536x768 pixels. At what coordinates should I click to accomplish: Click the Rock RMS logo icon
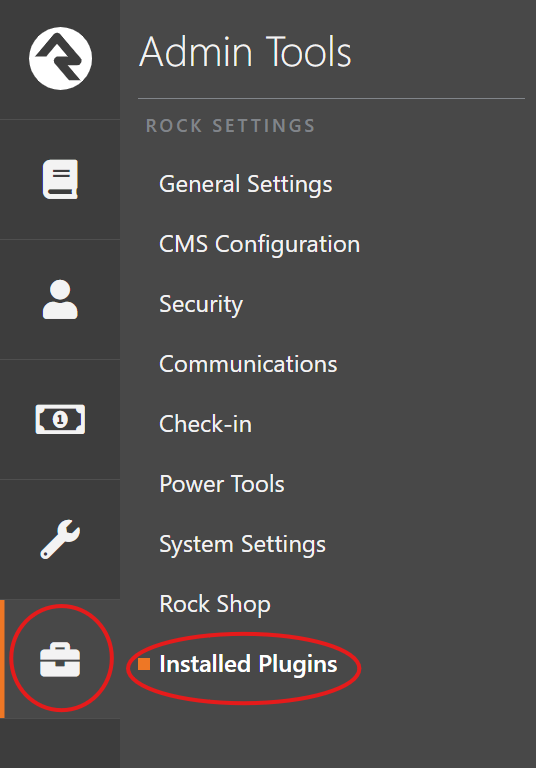coord(60,58)
